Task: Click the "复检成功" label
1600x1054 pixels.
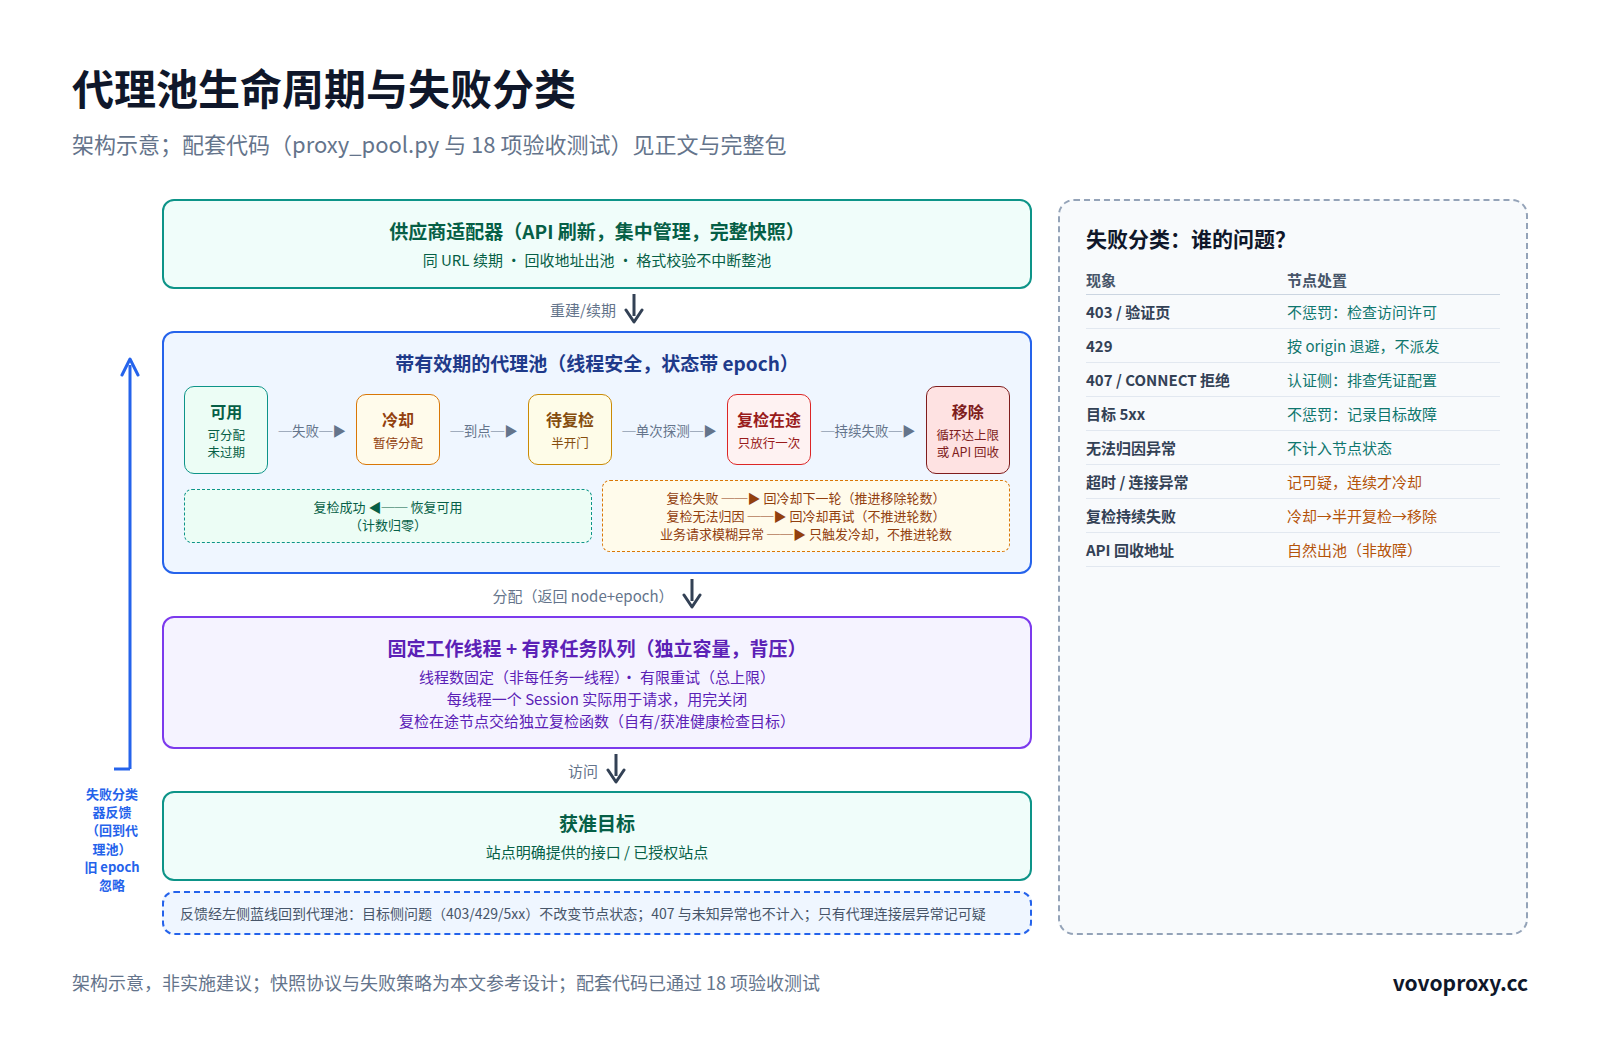Action: pos(339,508)
